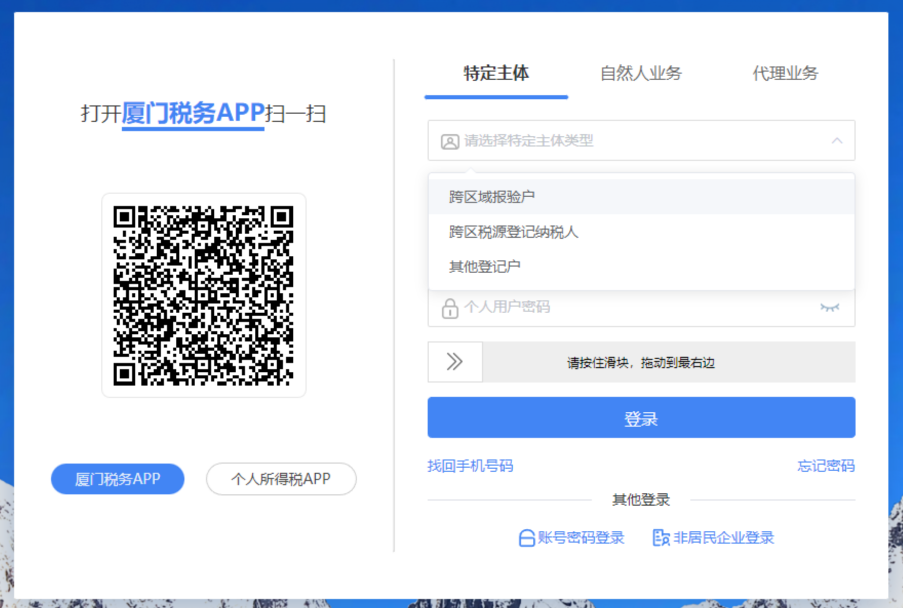The height and width of the screenshot is (608, 903).
Task: Switch to the 特定主体 tab
Action: (496, 73)
